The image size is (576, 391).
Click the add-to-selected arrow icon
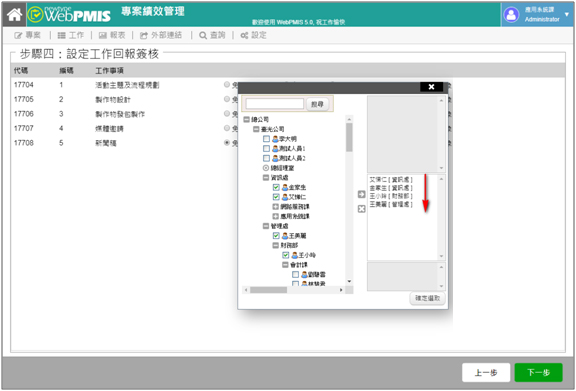[x=361, y=194]
